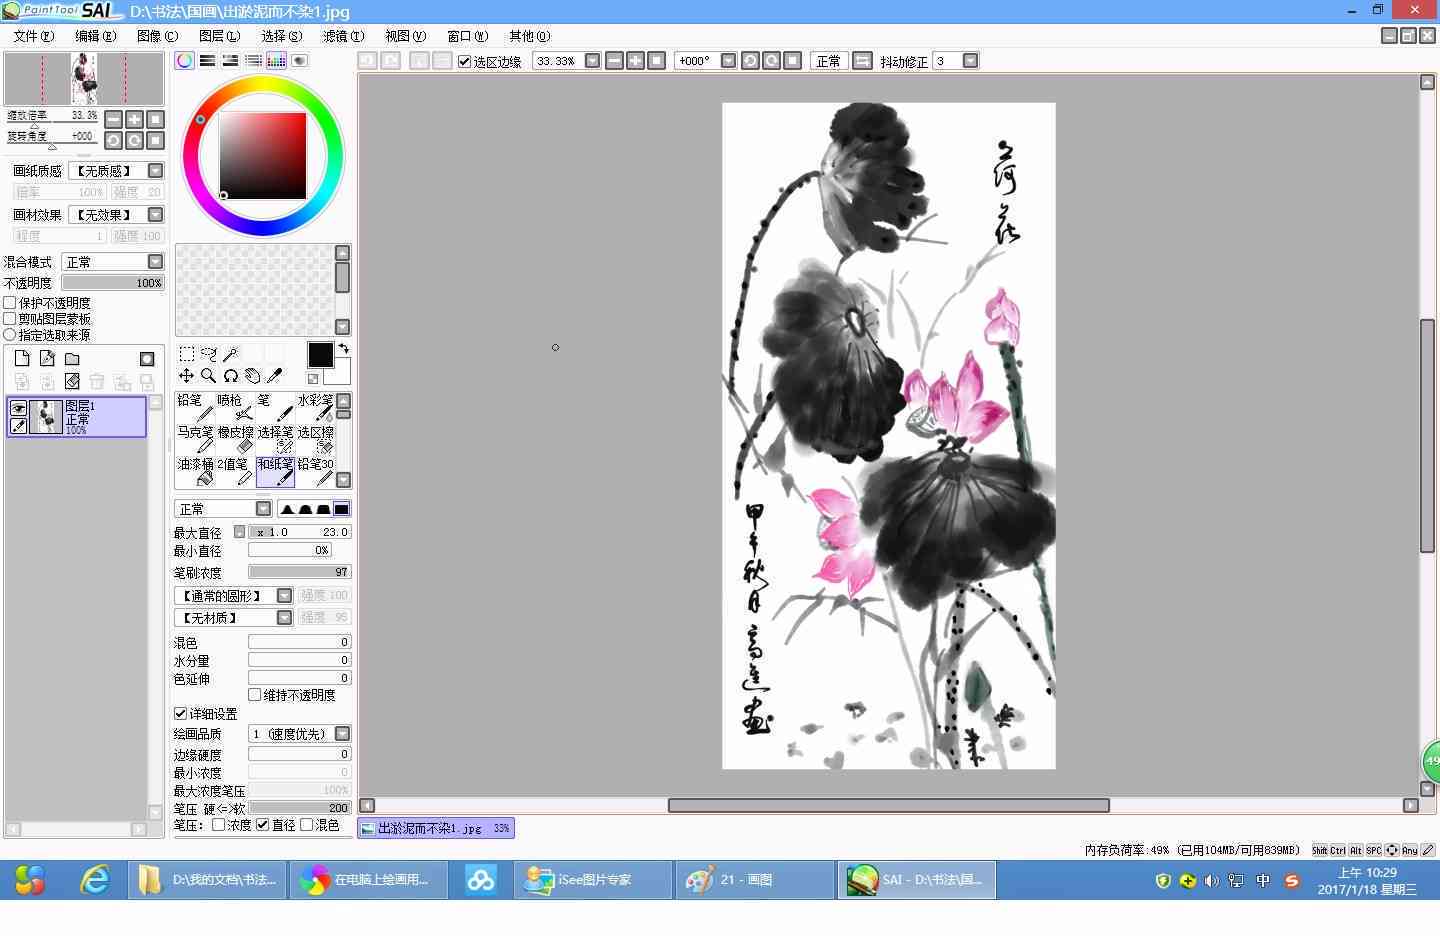Show the color wheel panel
Image resolution: width=1440 pixels, height=936 pixels.
pyautogui.click(x=185, y=61)
